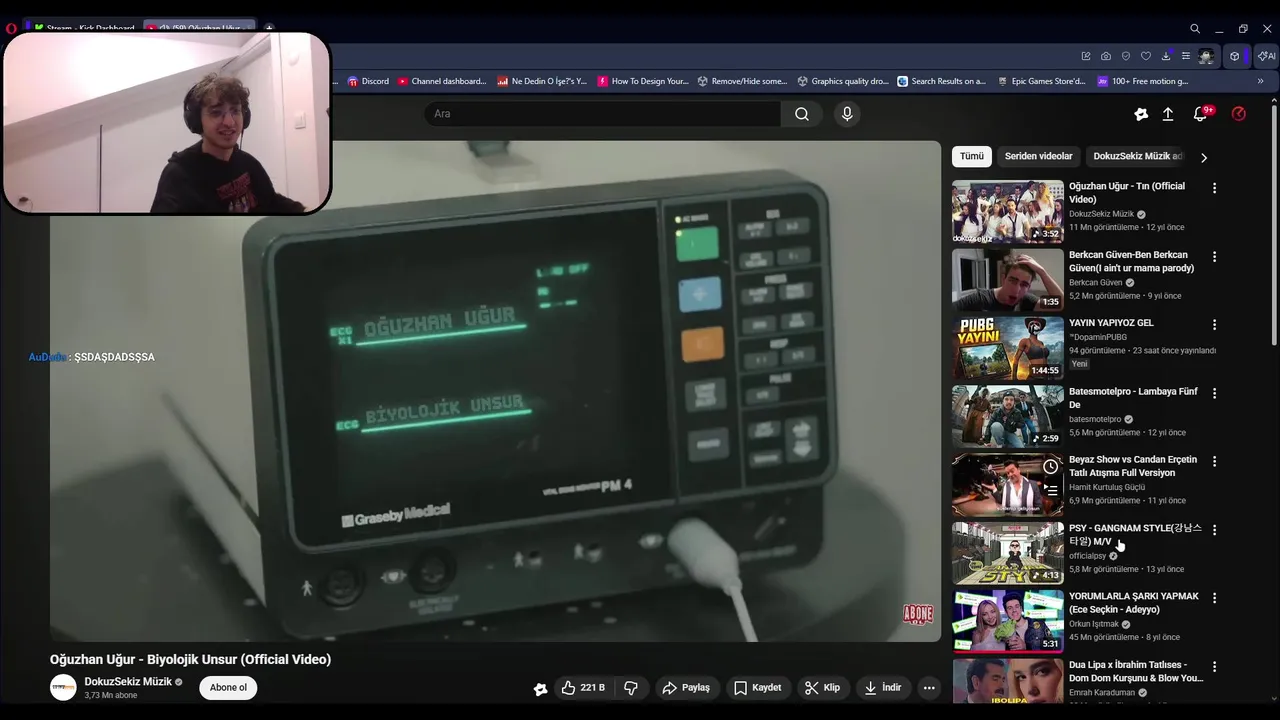This screenshot has width=1280, height=720.
Task: Dislike the video with thumbs-down icon
Action: (x=631, y=688)
